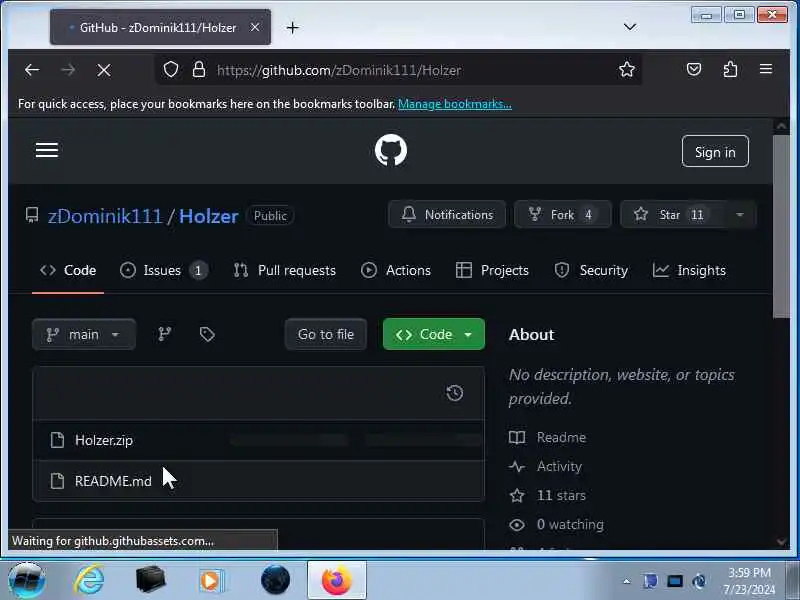Image resolution: width=800 pixels, height=600 pixels.
Task: Open the tracking protection shield icon
Action: tap(171, 69)
